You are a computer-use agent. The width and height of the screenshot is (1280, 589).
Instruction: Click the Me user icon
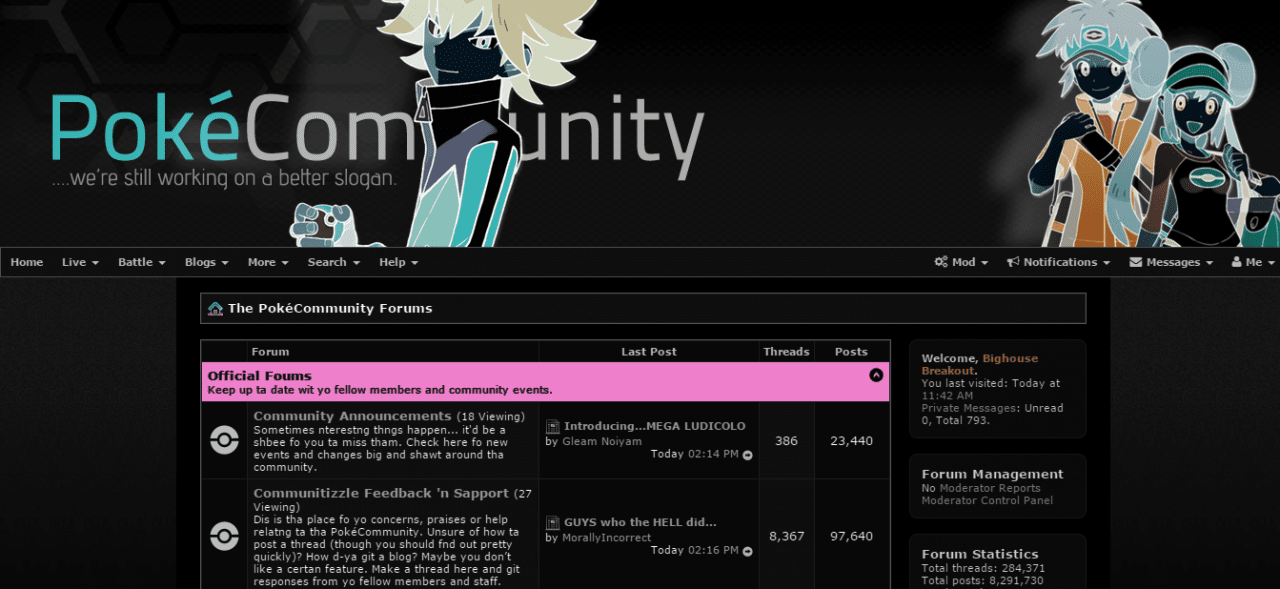point(1236,262)
